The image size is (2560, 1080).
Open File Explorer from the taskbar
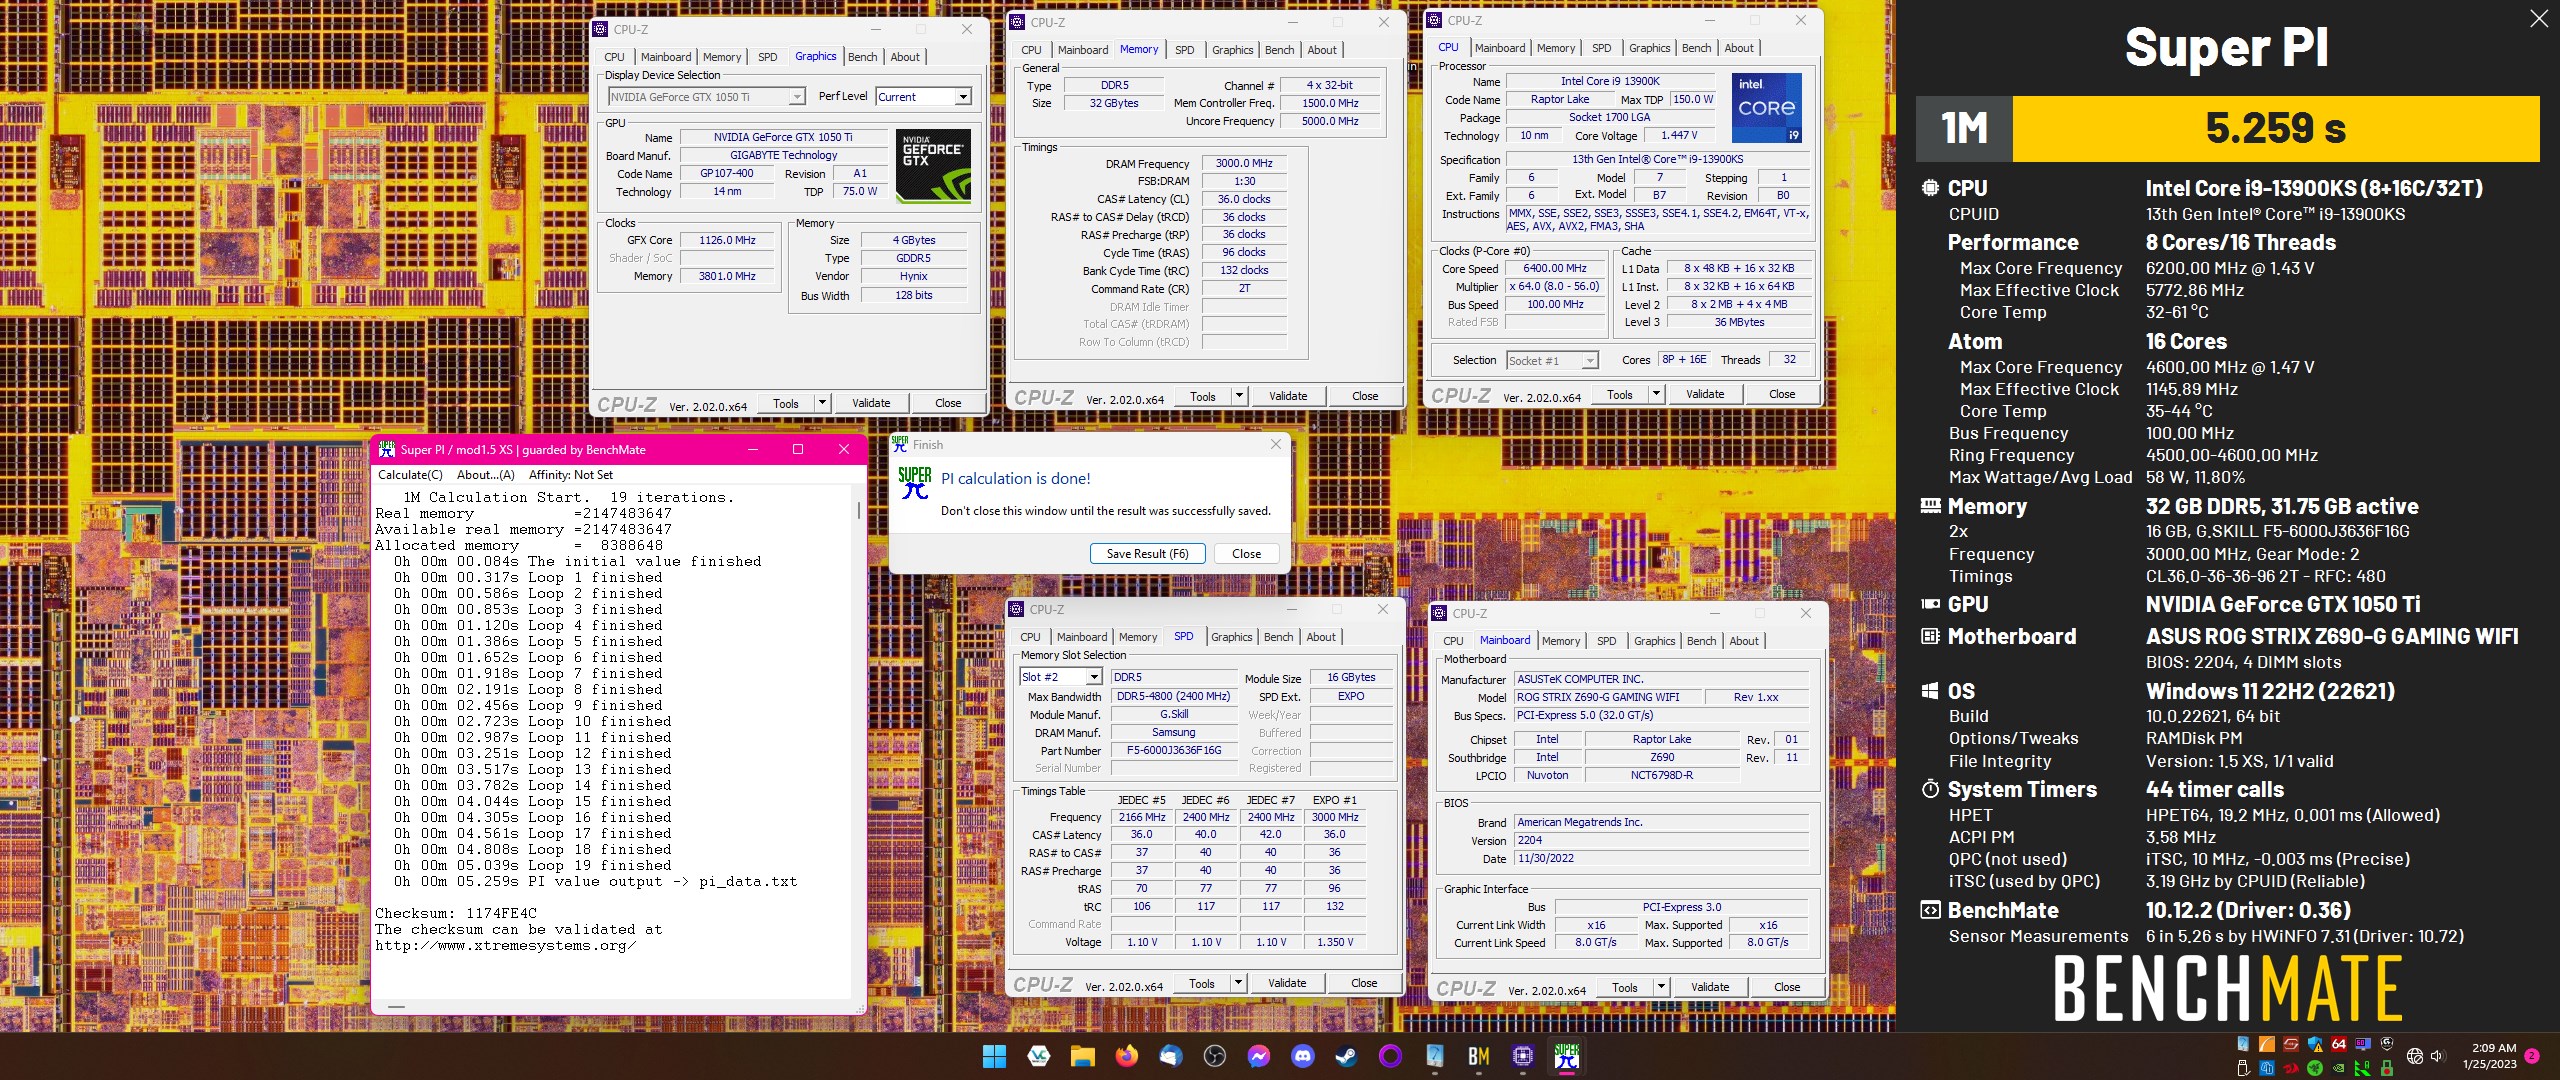[1082, 1056]
